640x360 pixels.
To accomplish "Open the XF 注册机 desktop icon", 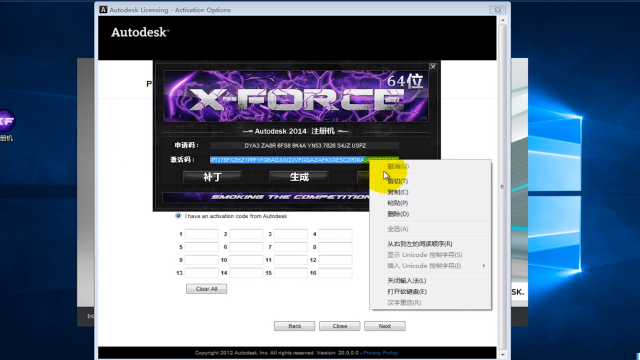I will pyautogui.click(x=7, y=121).
